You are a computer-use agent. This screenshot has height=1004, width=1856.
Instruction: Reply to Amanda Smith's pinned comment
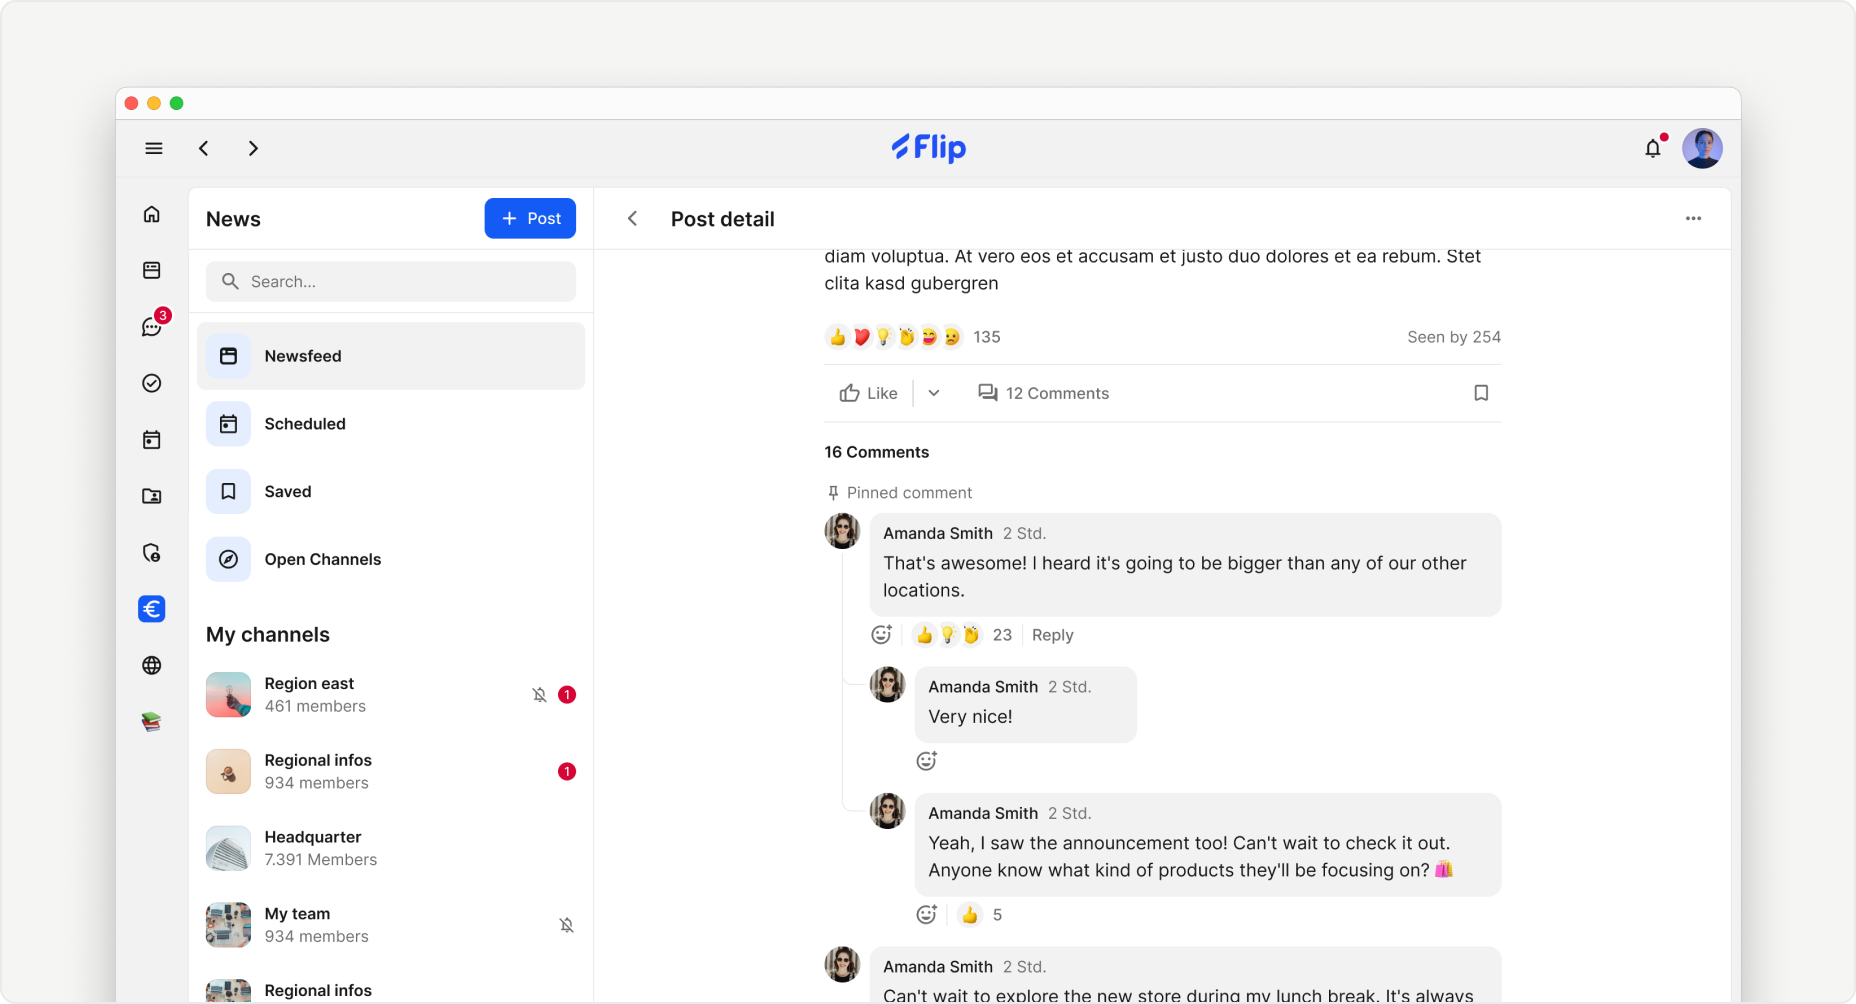pos(1052,635)
